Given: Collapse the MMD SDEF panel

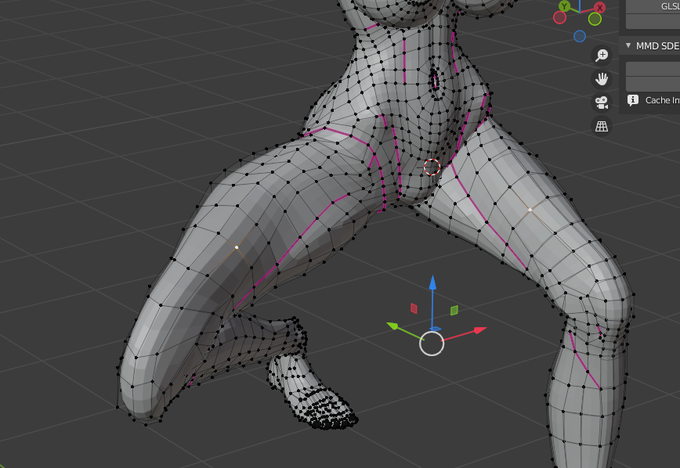Looking at the screenshot, I should (x=628, y=46).
